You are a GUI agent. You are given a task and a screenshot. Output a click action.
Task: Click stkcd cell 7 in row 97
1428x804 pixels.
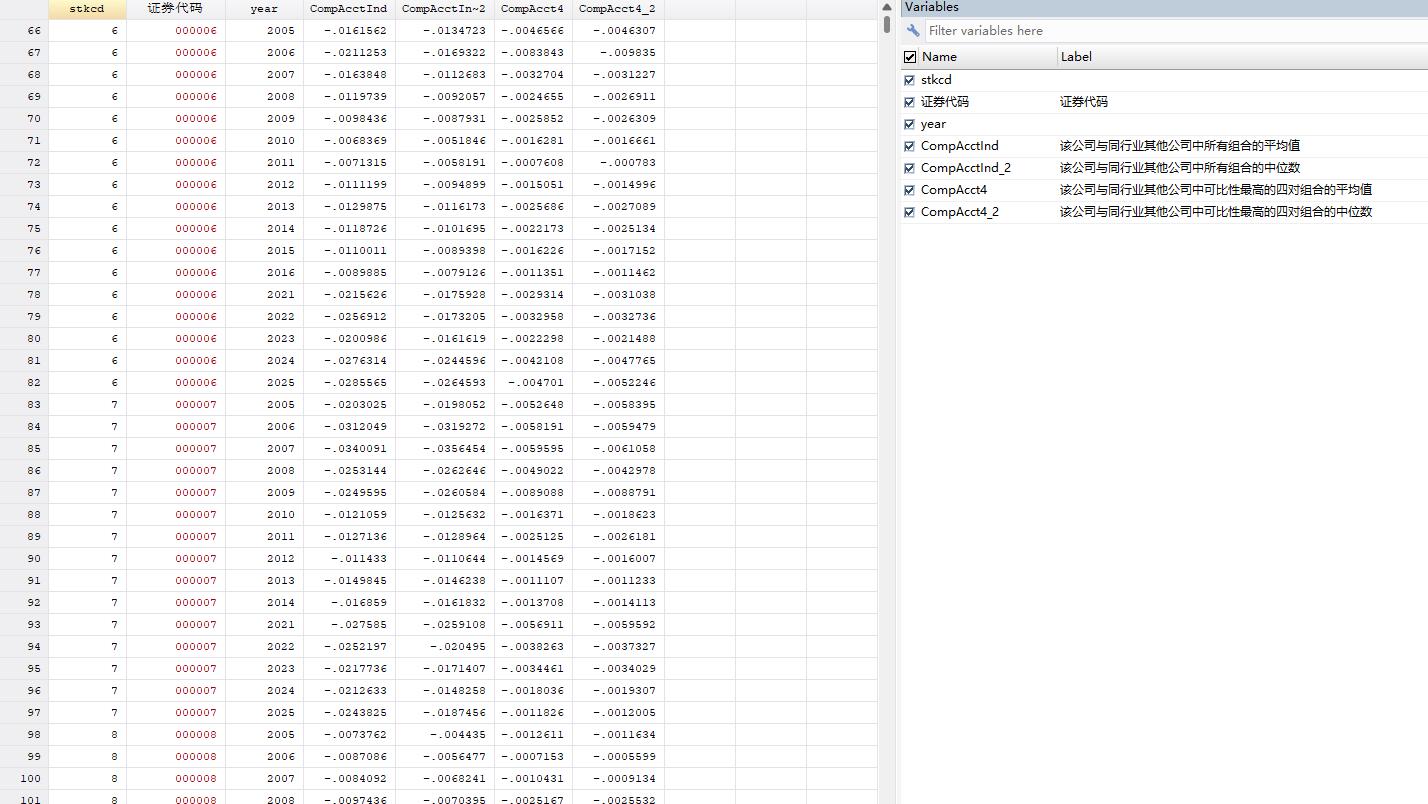click(x=87, y=713)
